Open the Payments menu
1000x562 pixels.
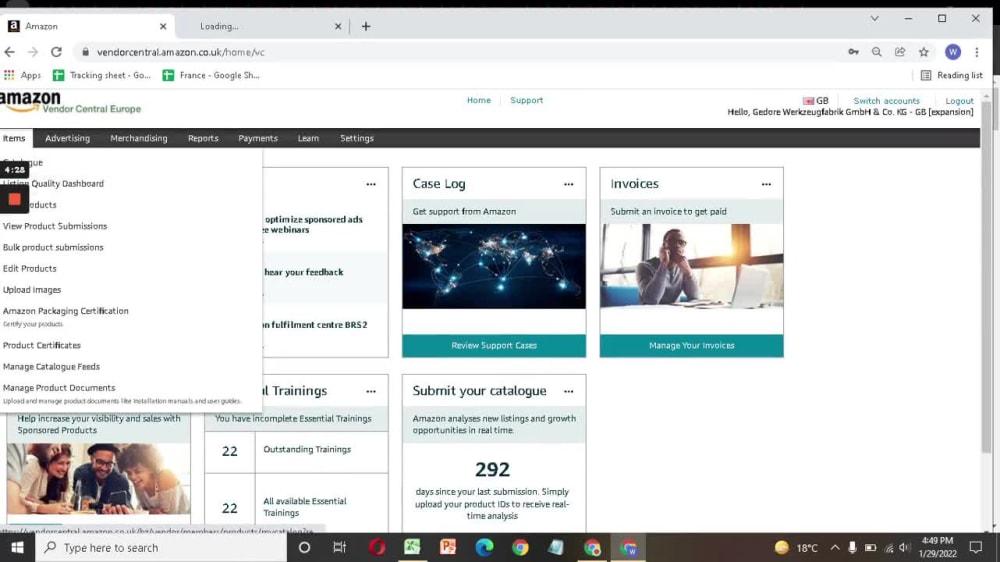click(258, 138)
